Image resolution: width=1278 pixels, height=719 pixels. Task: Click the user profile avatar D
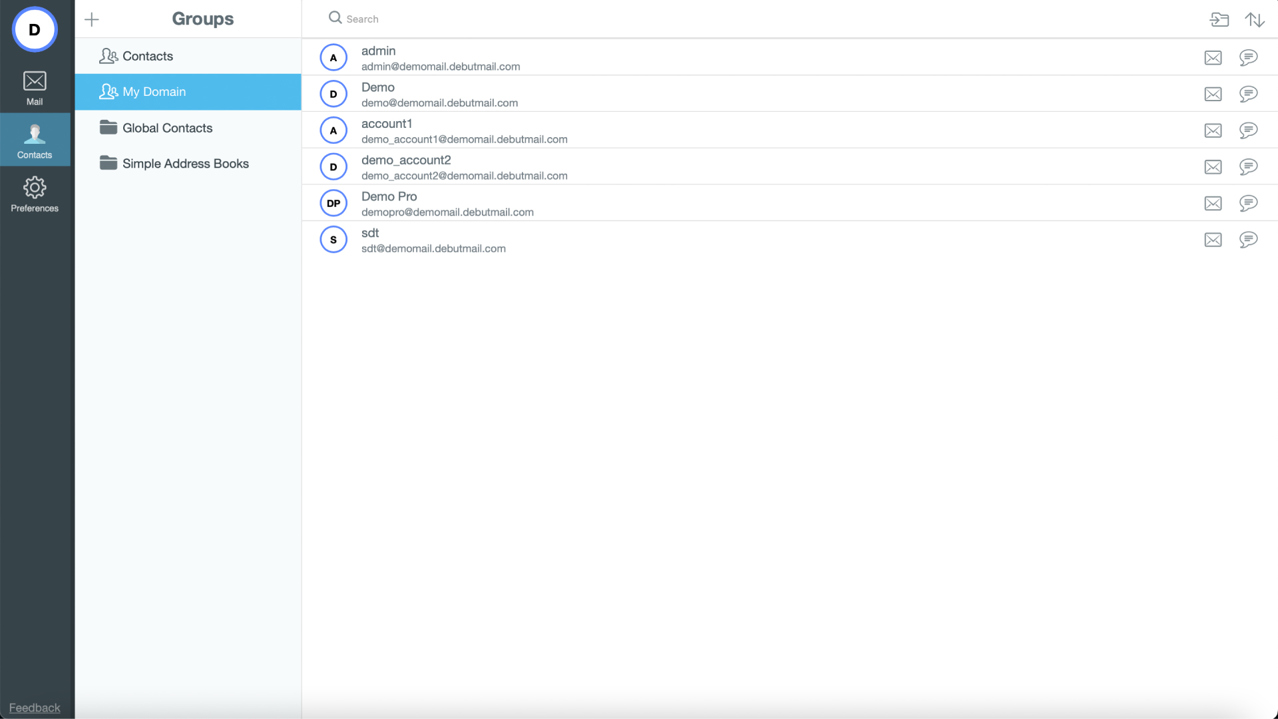tap(35, 30)
